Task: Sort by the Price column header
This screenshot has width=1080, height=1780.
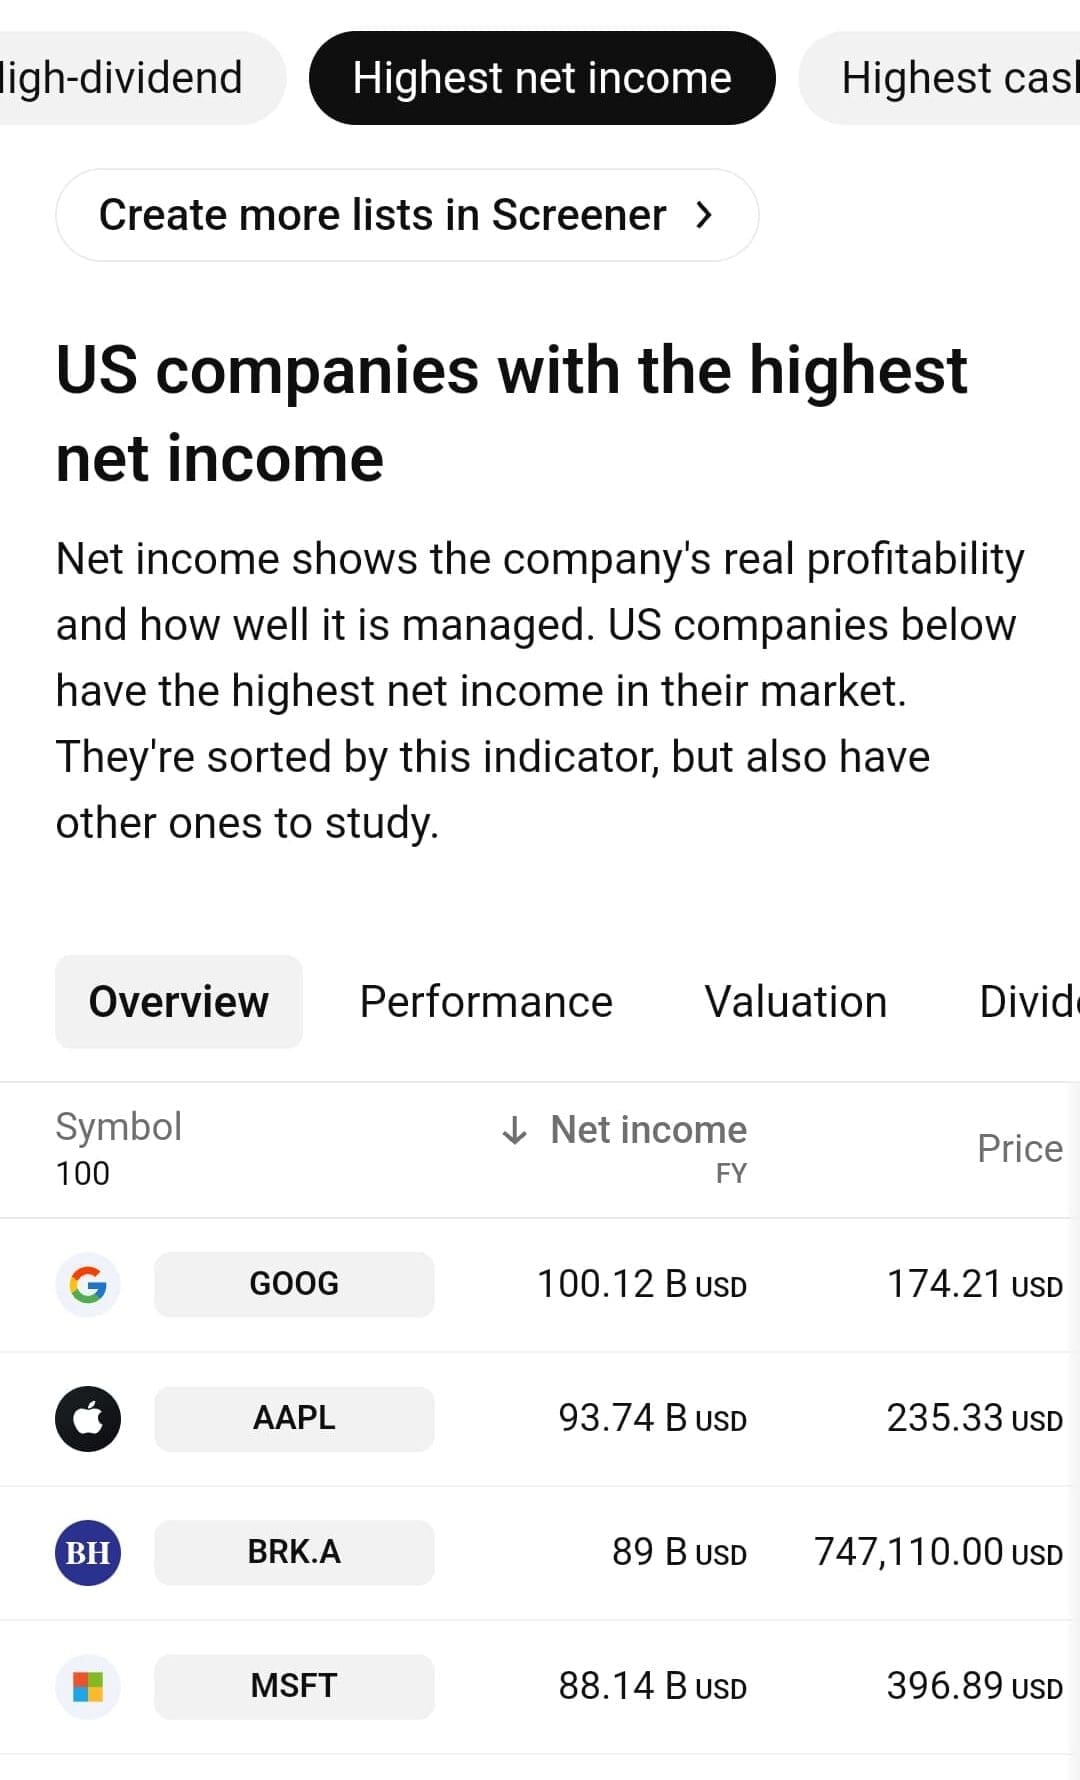Action: [1019, 1149]
